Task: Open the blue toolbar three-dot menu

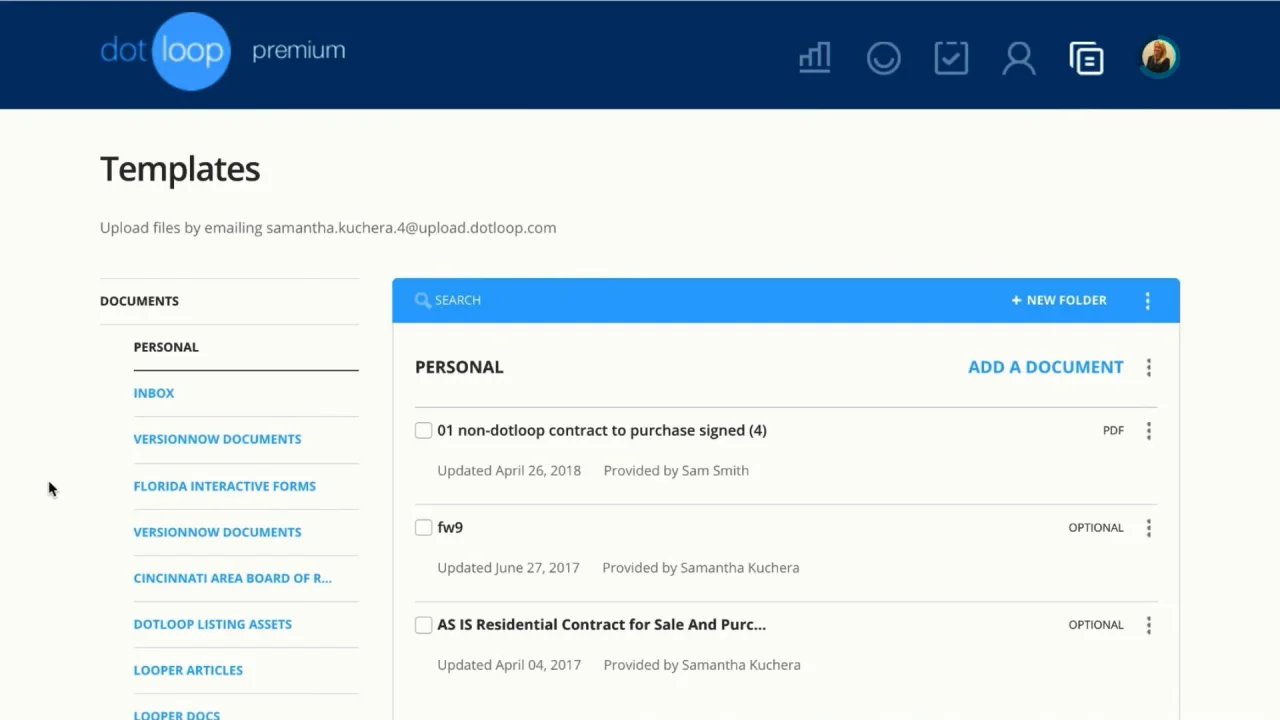Action: pos(1148,300)
